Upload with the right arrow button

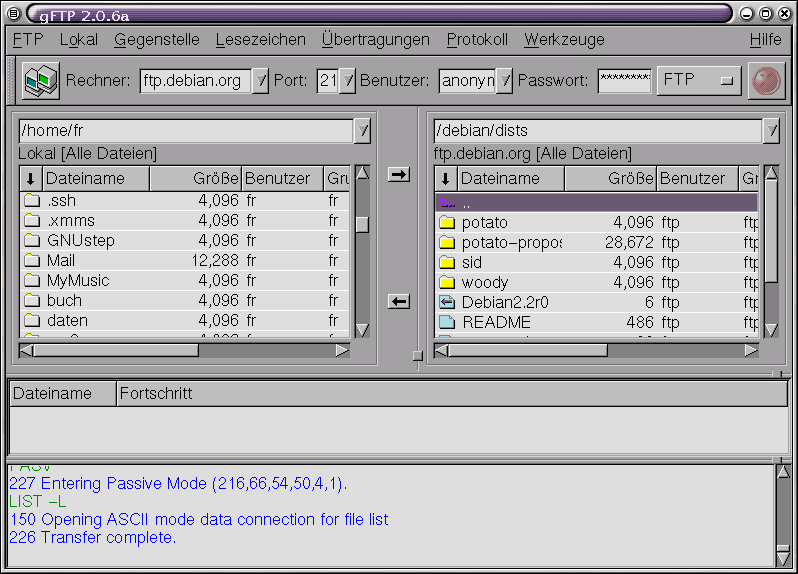coord(398,175)
